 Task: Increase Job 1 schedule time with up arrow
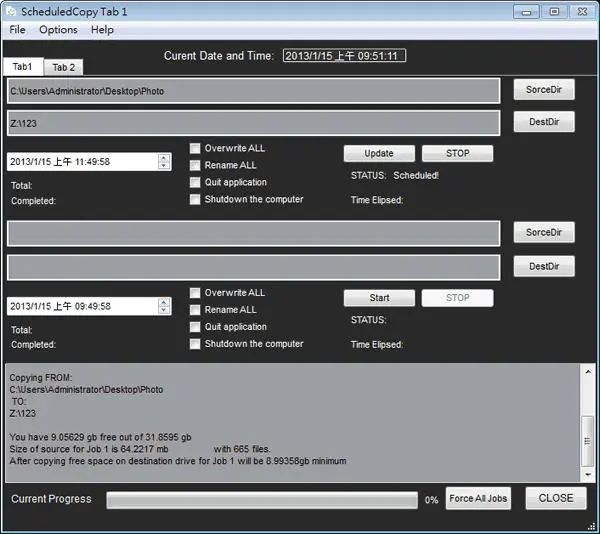click(164, 158)
